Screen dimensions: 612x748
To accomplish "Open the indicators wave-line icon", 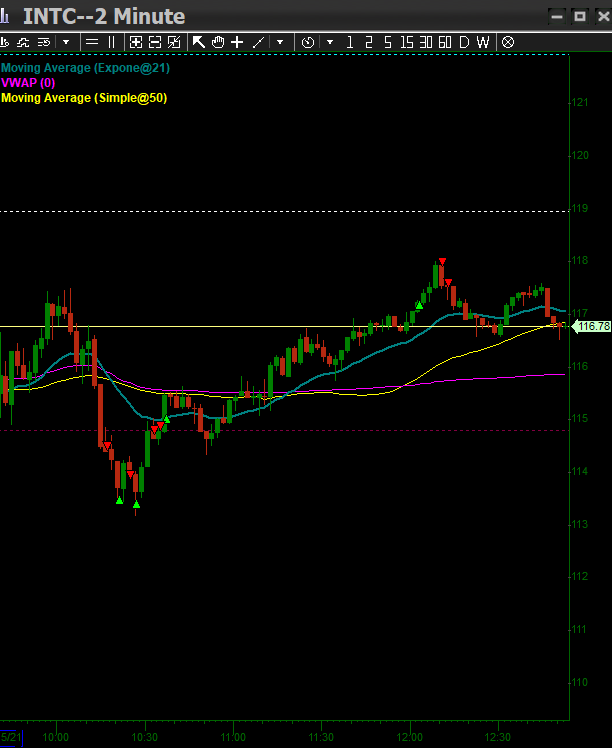I will 23,42.
